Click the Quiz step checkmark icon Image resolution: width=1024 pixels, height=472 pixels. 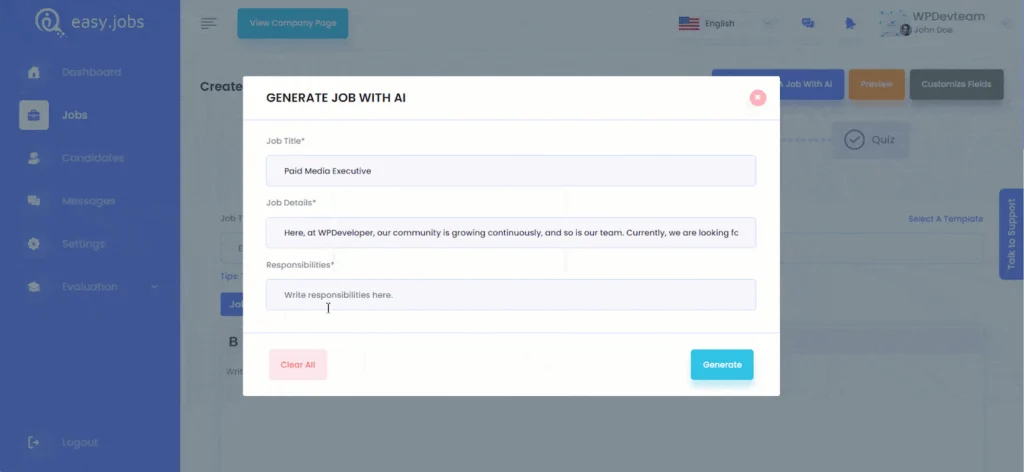coord(854,140)
